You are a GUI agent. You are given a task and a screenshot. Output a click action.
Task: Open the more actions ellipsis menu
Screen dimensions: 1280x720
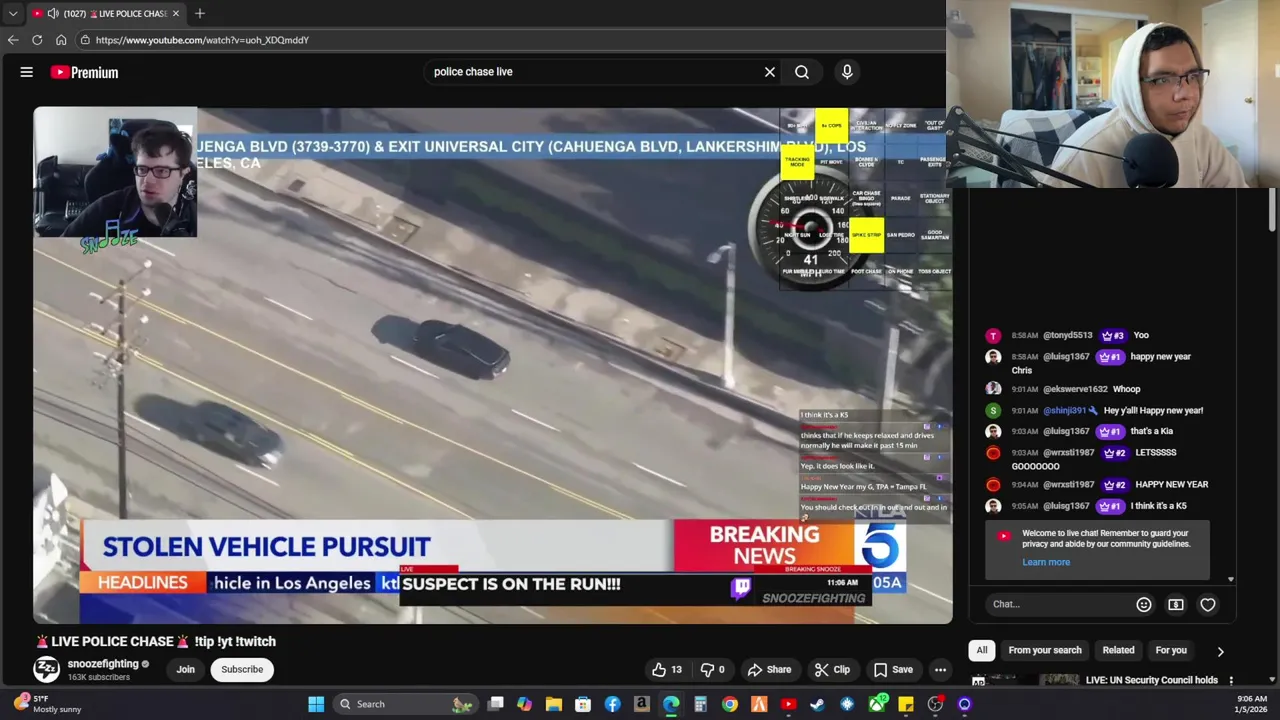[940, 670]
